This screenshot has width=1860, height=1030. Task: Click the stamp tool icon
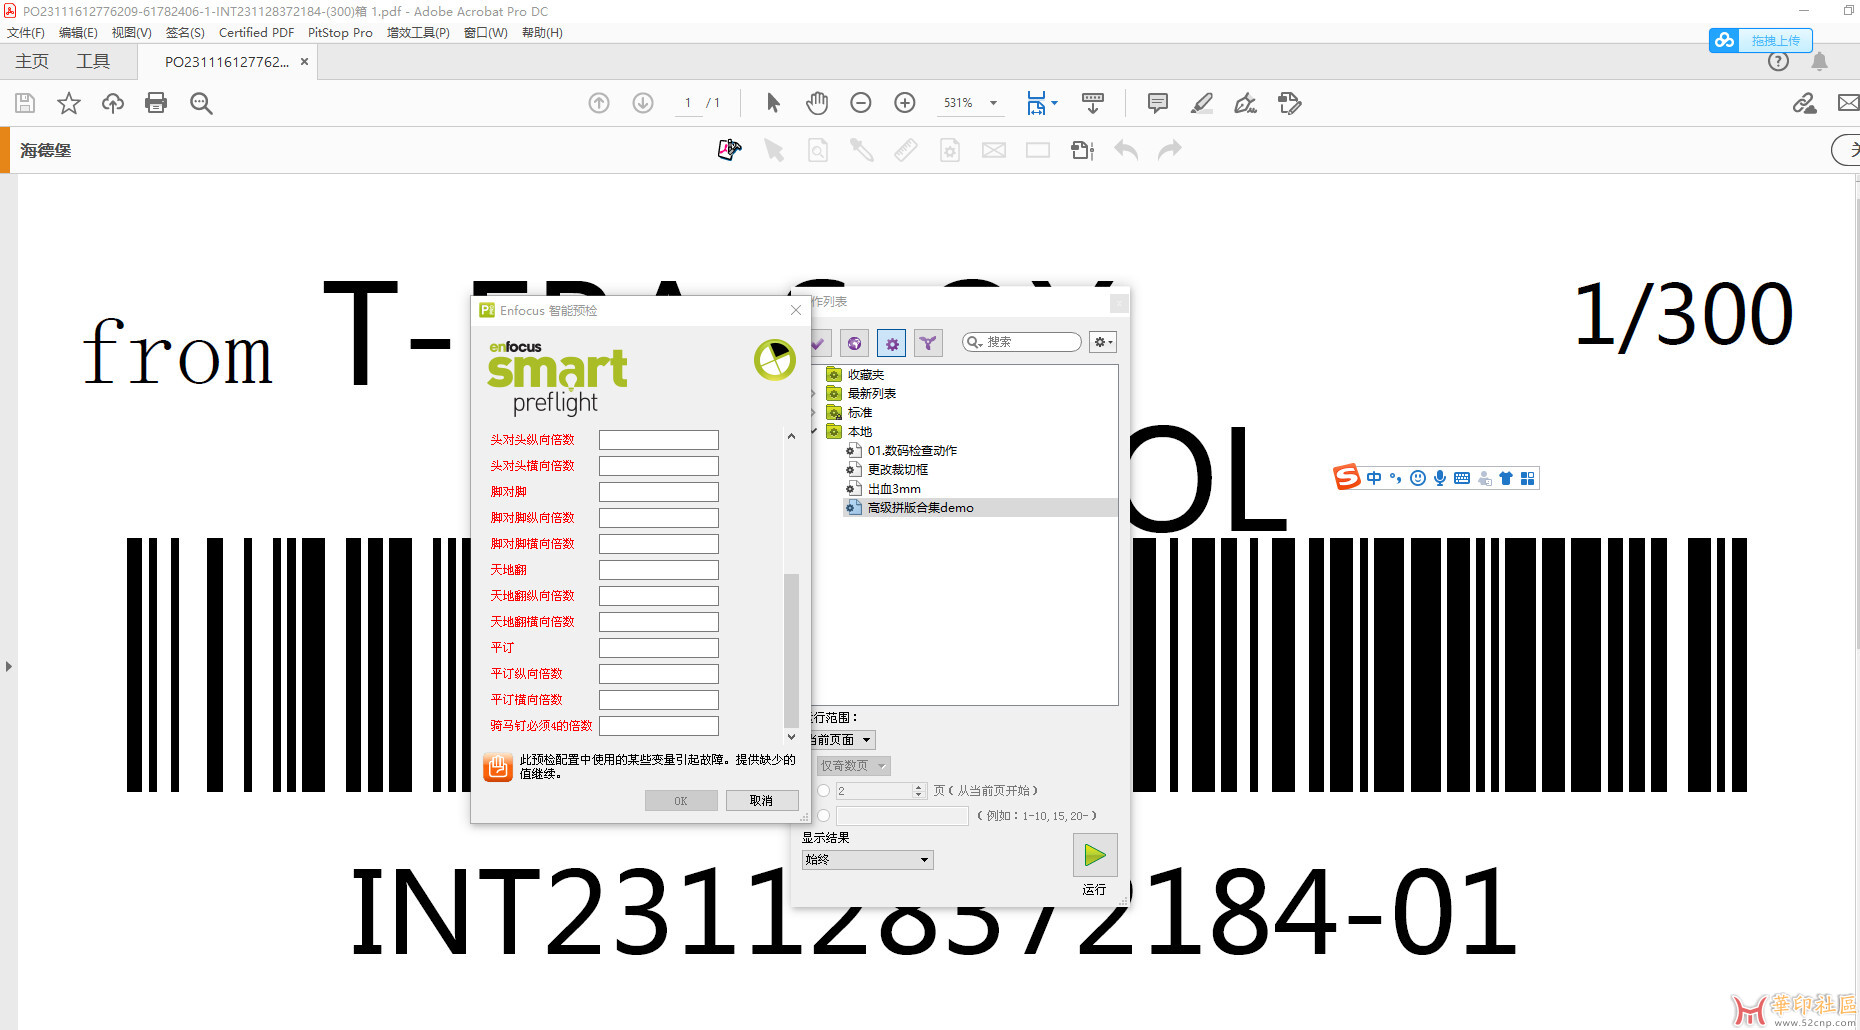point(1290,103)
